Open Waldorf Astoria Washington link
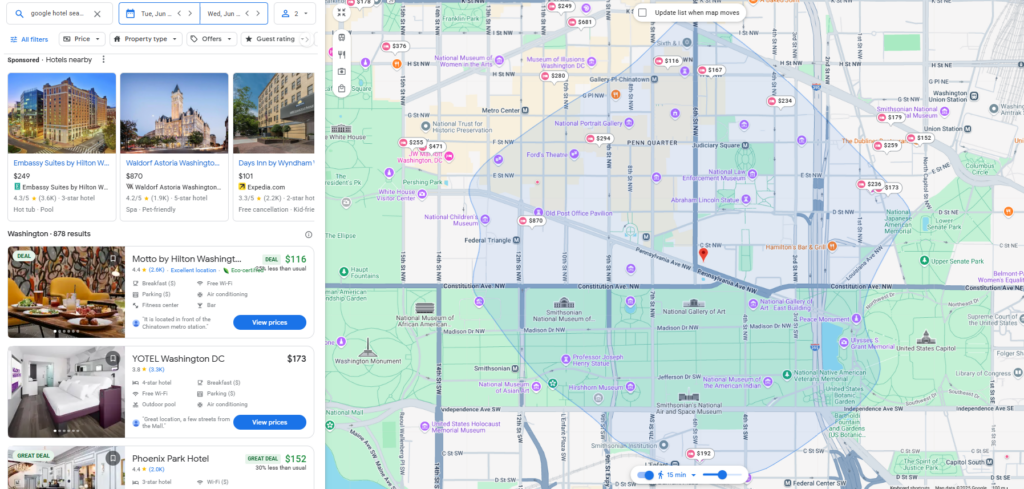The height and width of the screenshot is (489, 1024). (x=174, y=163)
